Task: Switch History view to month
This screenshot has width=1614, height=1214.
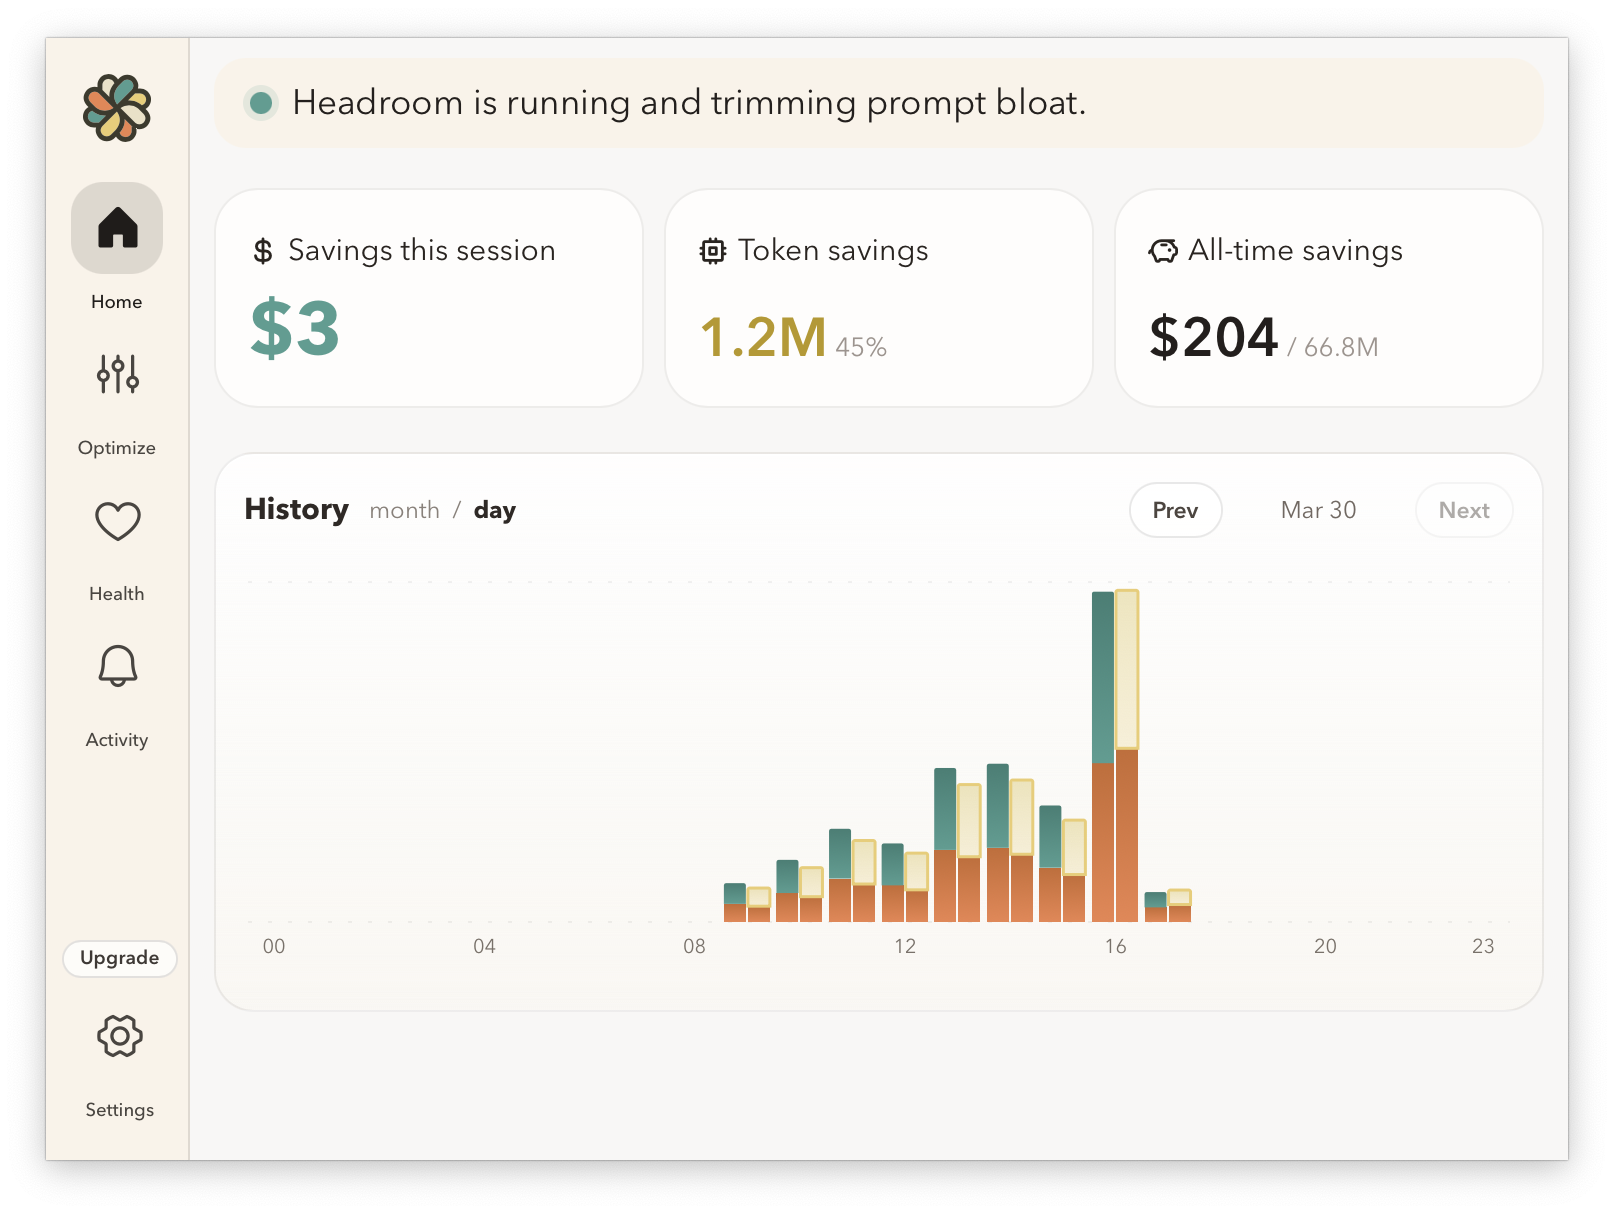Action: pyautogui.click(x=404, y=510)
